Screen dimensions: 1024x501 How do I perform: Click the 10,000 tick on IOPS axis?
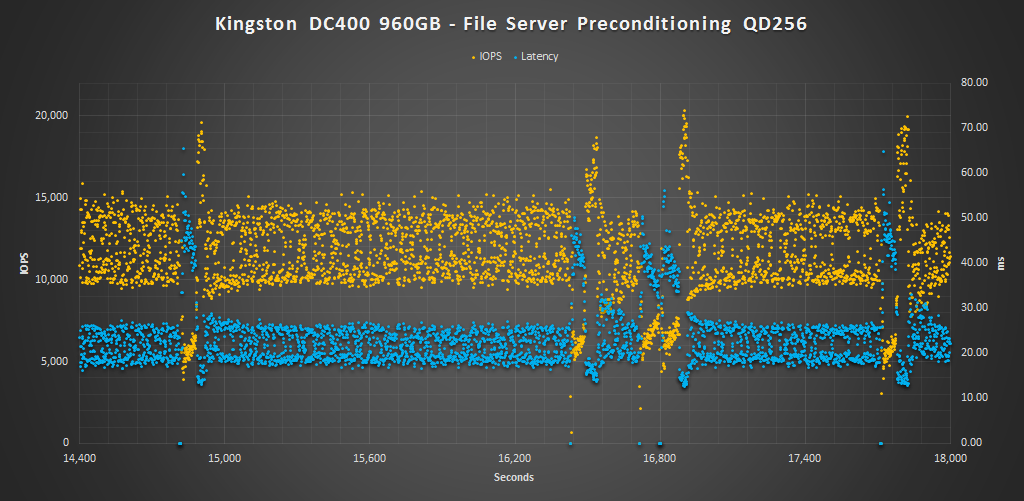51,279
